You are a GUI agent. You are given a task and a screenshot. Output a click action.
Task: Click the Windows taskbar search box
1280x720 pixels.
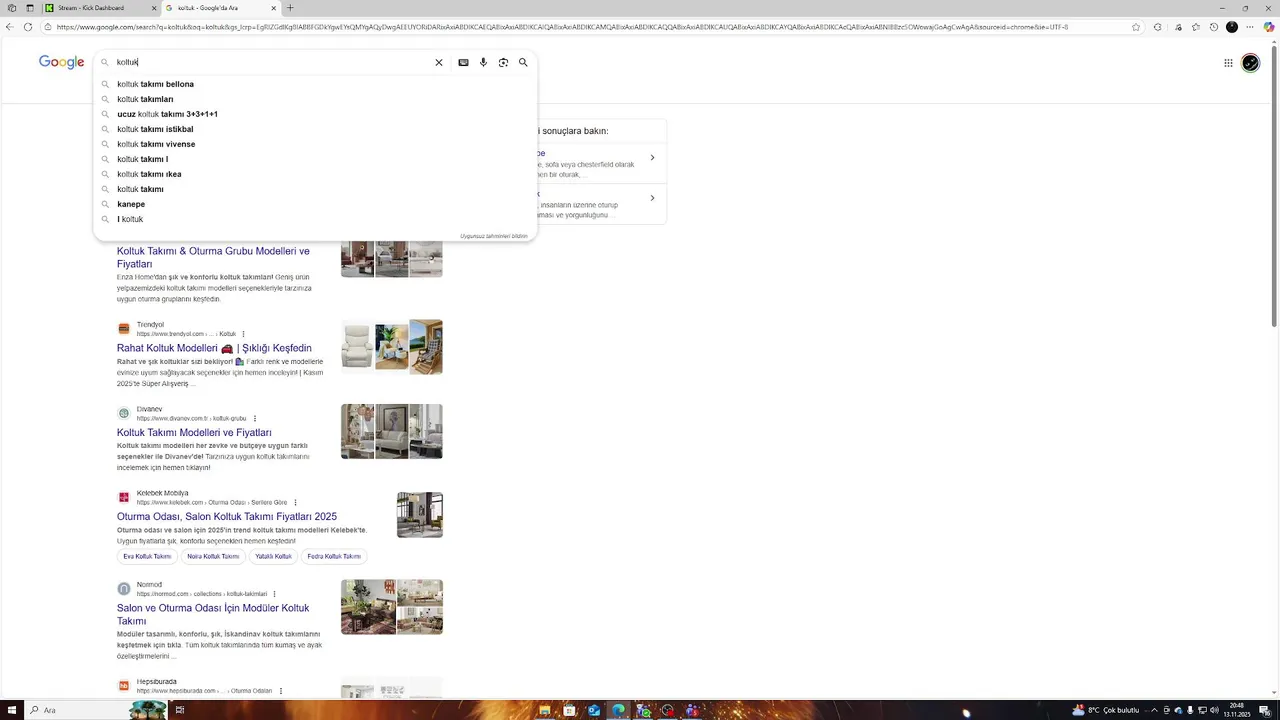point(95,710)
